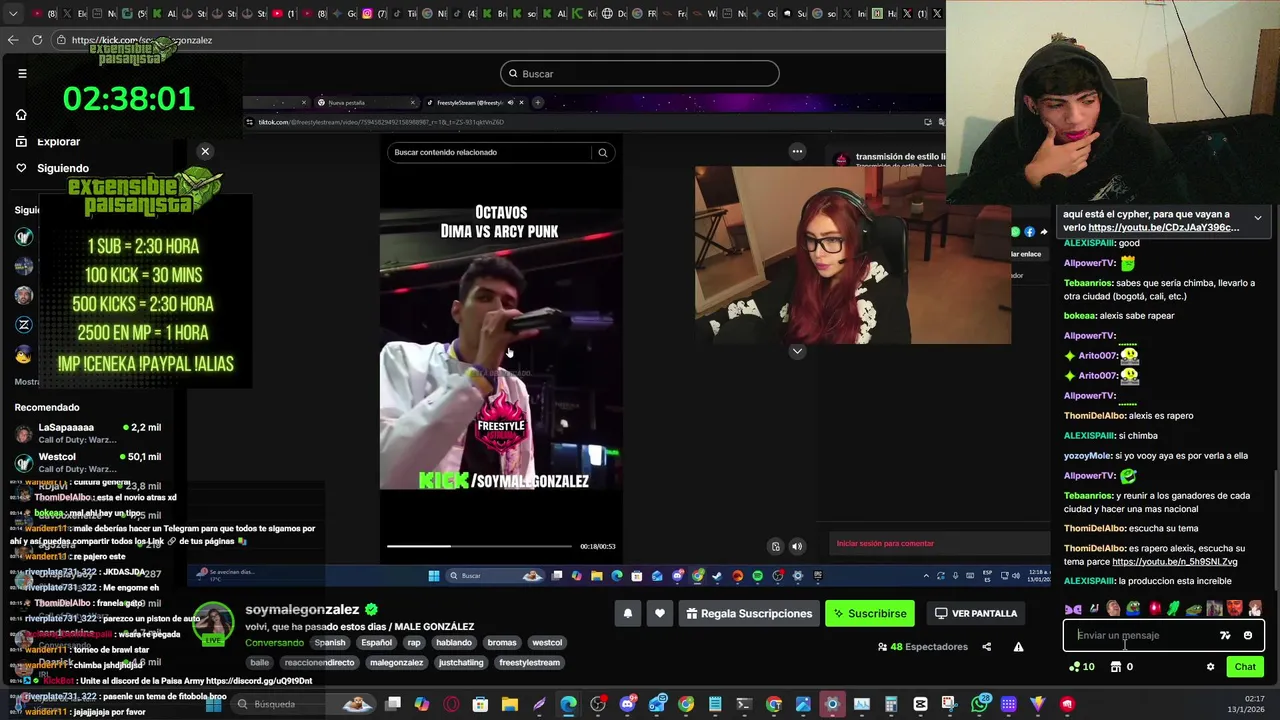Viewport: 1280px width, 720px height.
Task: Seek on the TikTok video progress bar
Action: point(479,546)
